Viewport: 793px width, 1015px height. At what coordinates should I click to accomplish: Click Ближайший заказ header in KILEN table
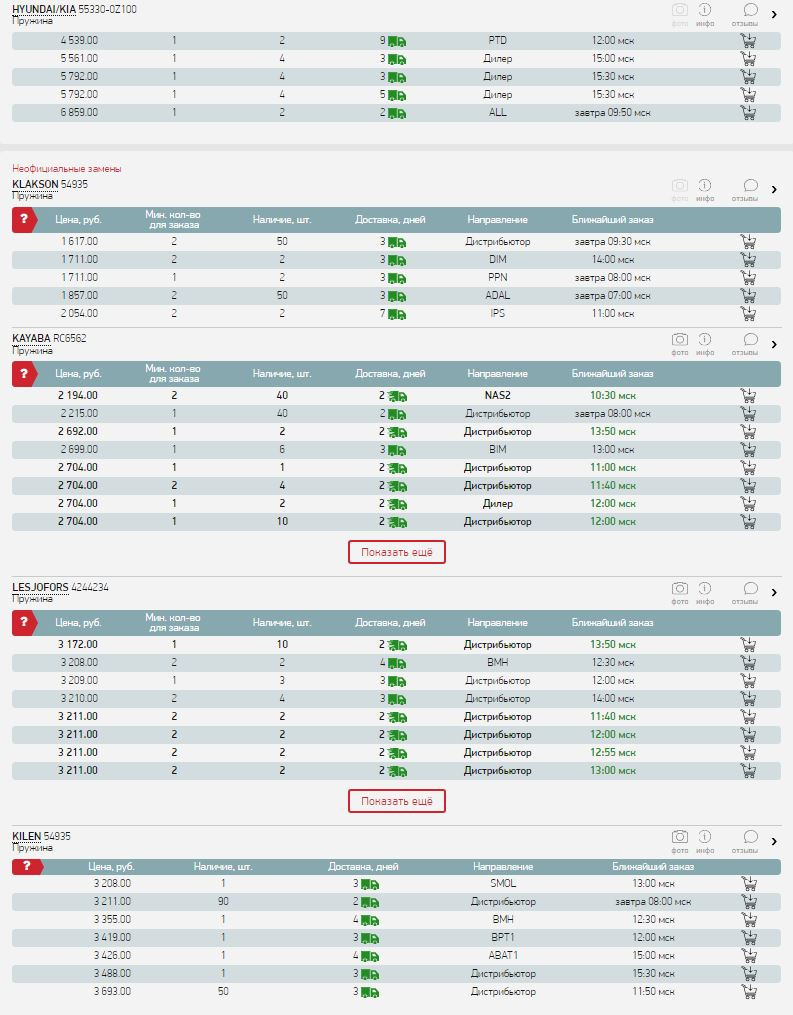click(x=653, y=867)
